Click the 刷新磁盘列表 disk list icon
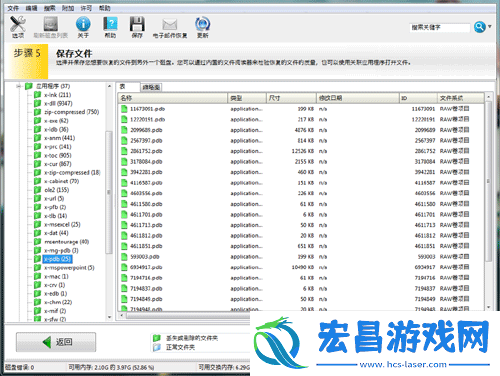This screenshot has height=376, width=500. [x=51, y=24]
